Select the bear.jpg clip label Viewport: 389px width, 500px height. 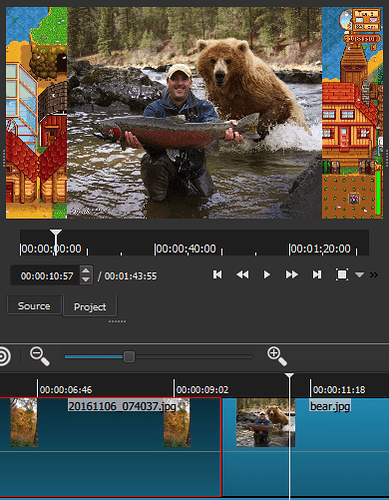coord(330,406)
